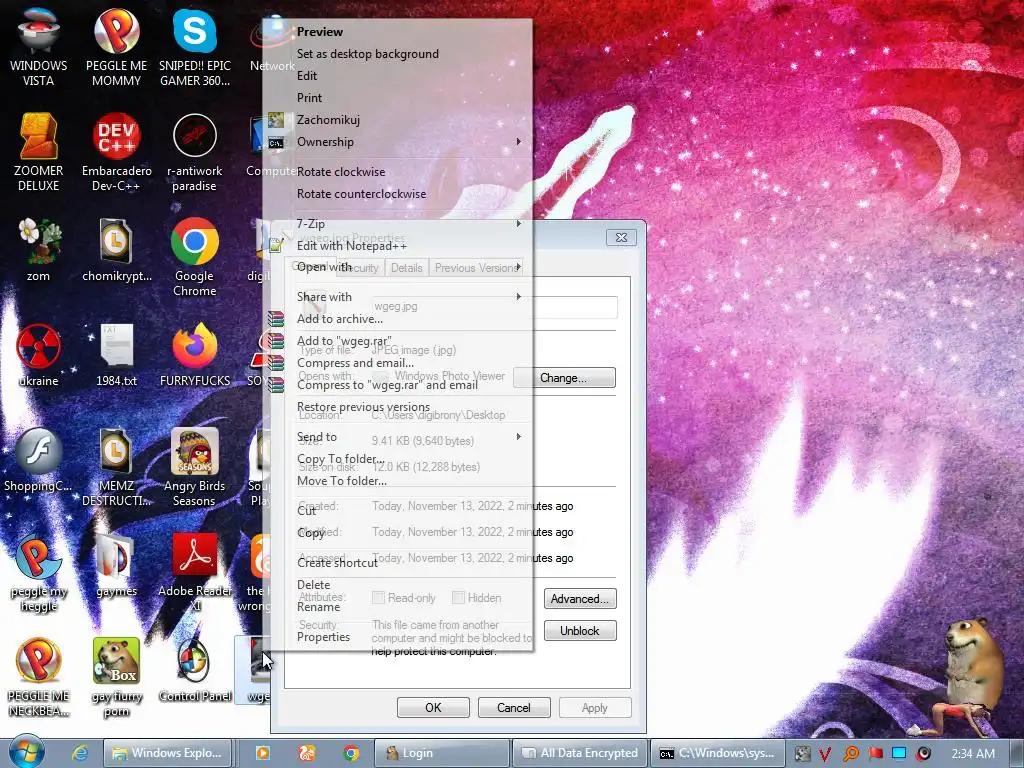
Task: Select the Google Chrome desktop icon
Action: coord(195,257)
